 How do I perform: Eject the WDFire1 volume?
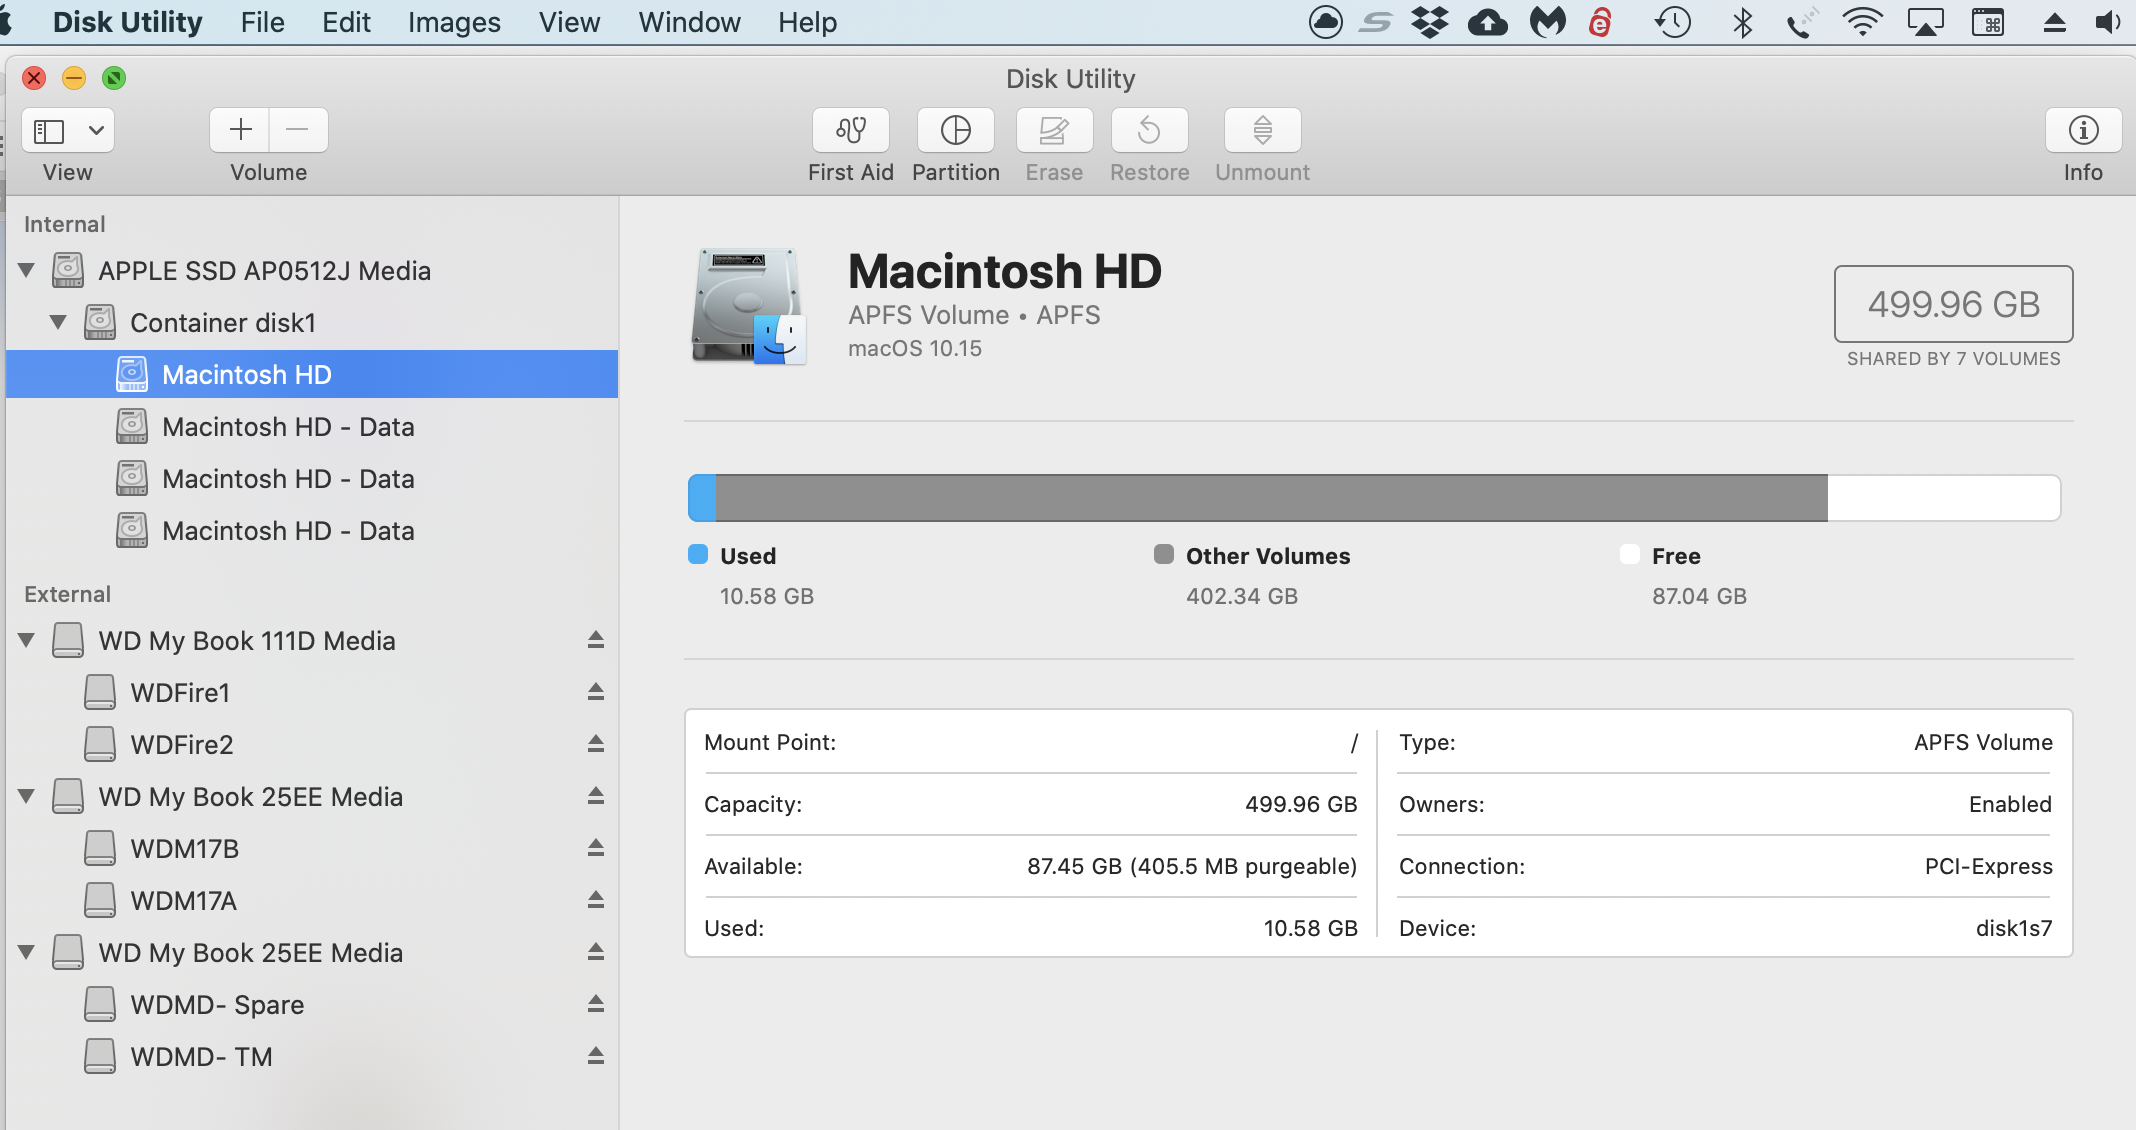pos(596,692)
